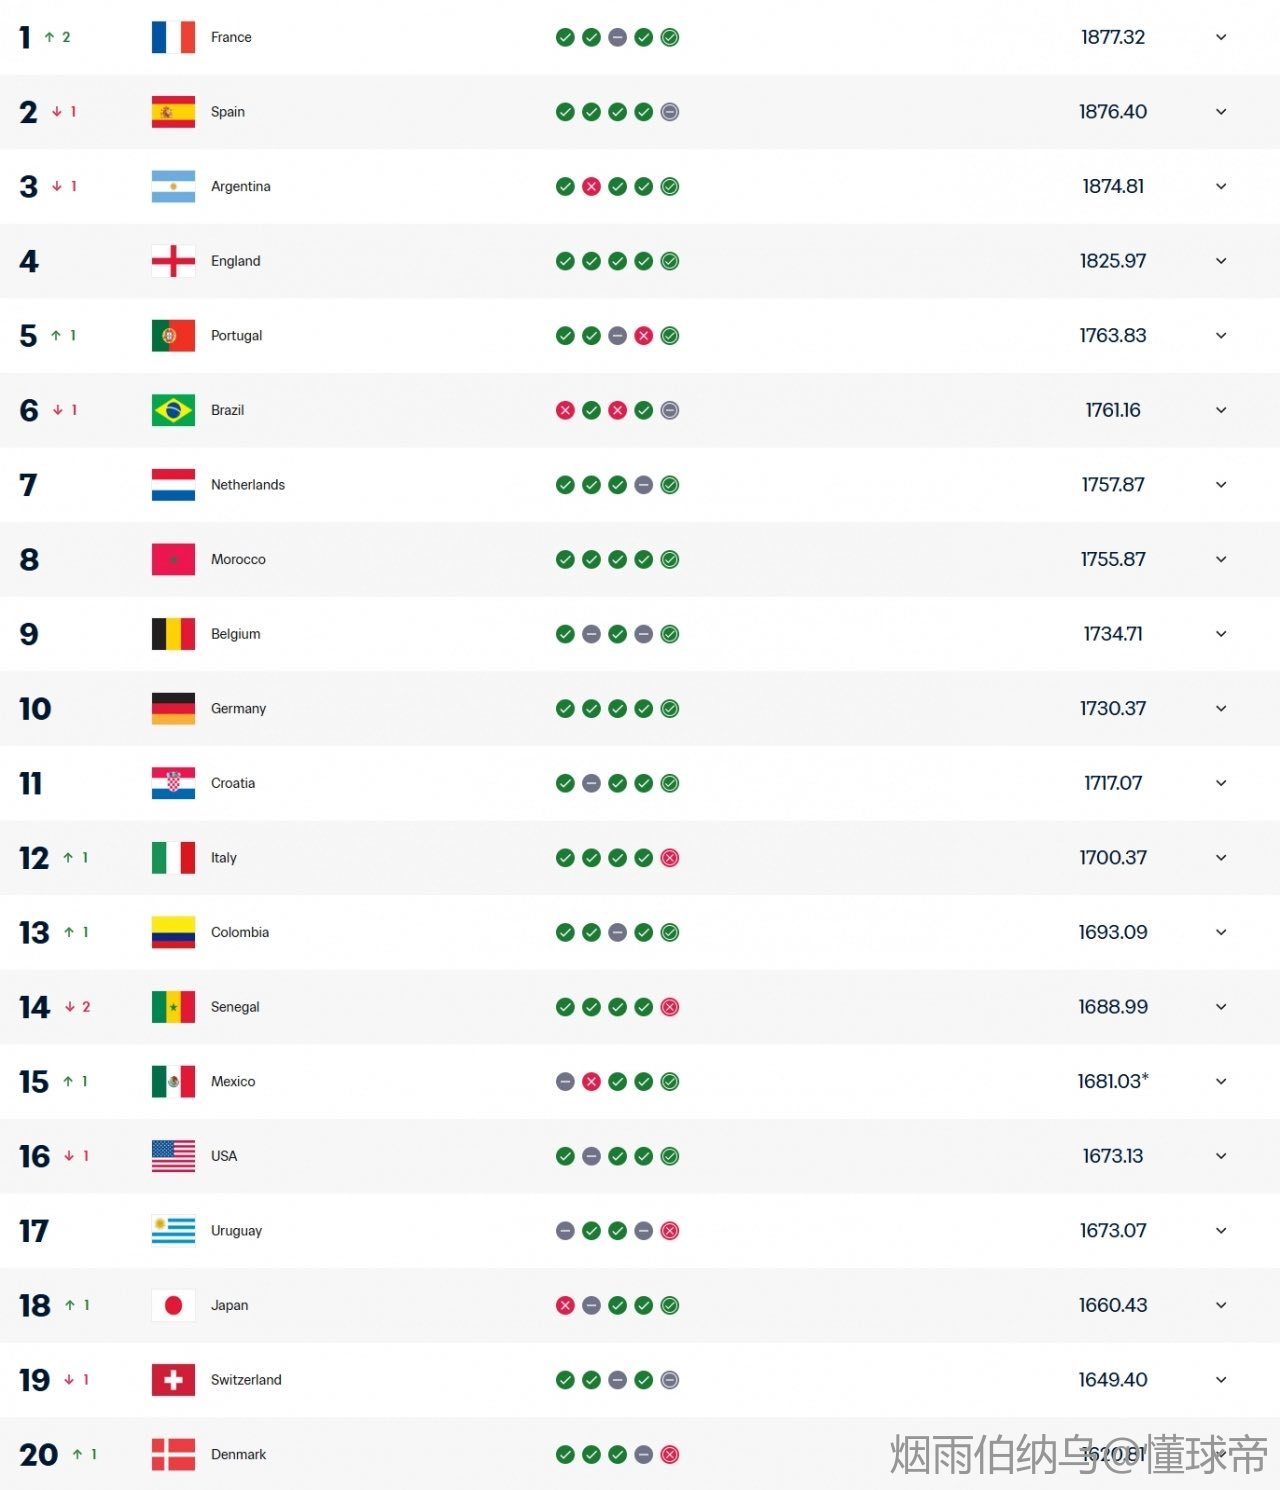Expand the USA ranking row
1280x1490 pixels.
(x=1221, y=1156)
